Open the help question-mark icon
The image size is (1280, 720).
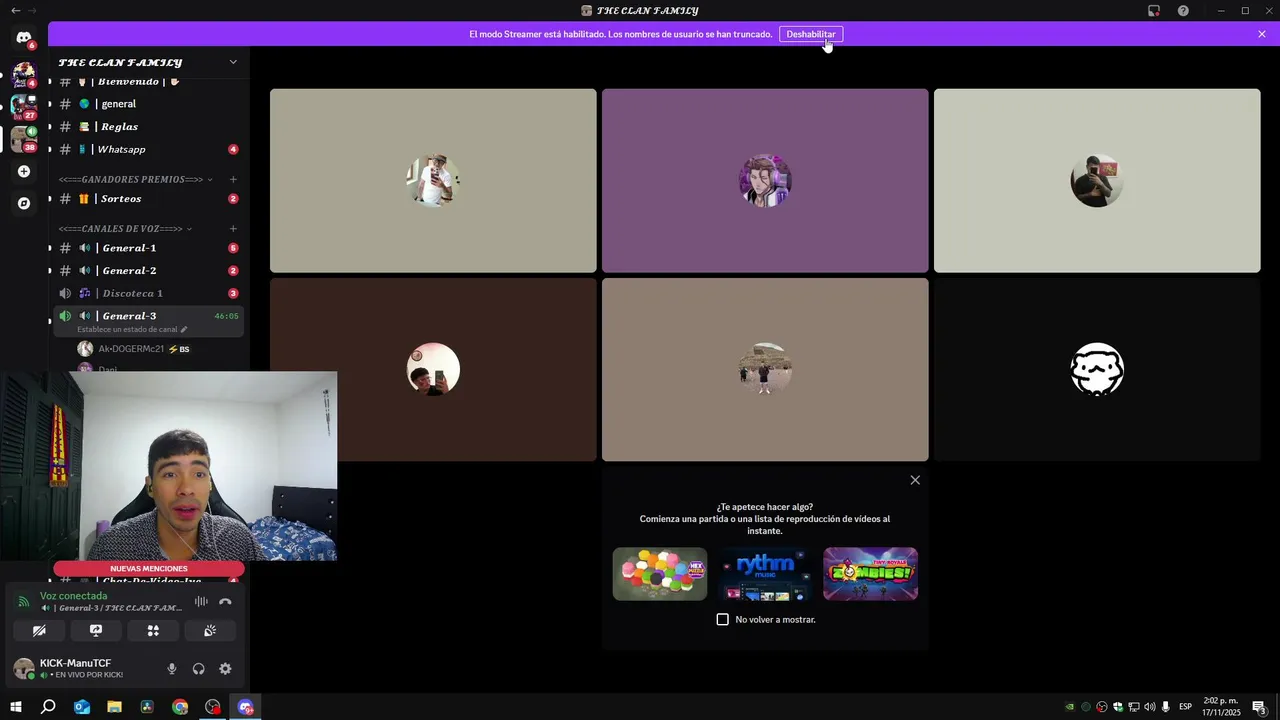[x=1183, y=10]
